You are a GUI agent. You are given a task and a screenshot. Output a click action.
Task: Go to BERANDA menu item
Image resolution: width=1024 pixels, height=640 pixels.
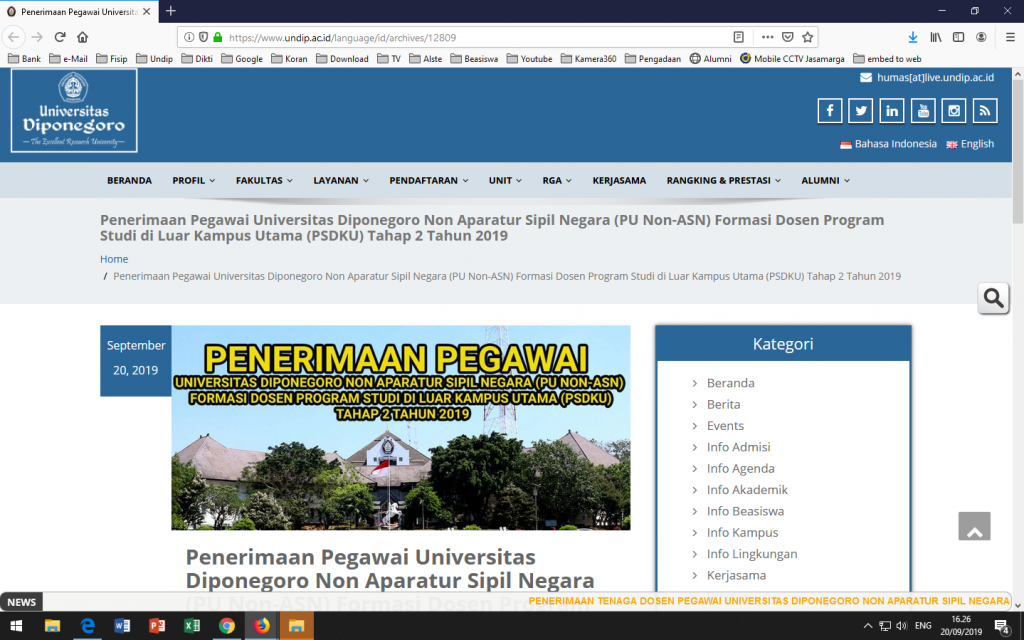click(x=129, y=181)
